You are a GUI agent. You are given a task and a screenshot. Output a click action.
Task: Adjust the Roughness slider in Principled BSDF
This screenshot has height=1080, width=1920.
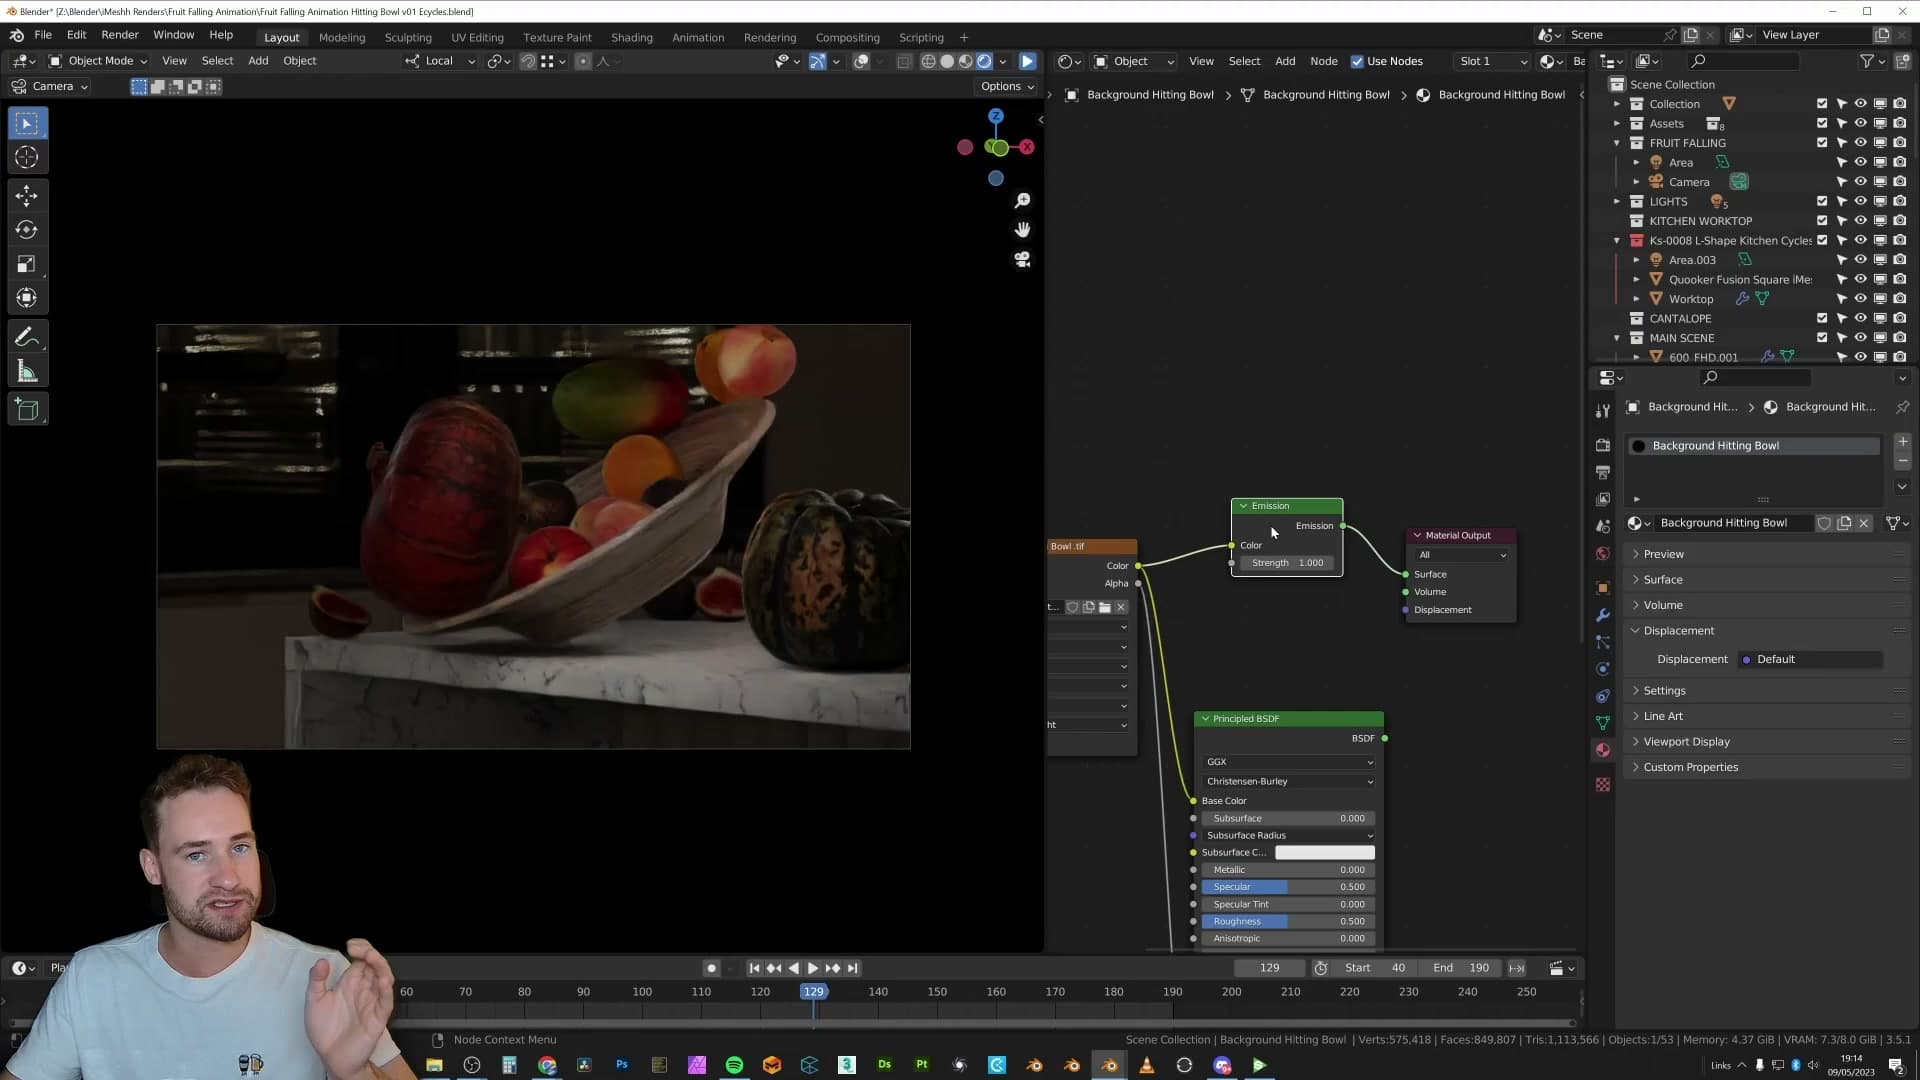click(1289, 922)
